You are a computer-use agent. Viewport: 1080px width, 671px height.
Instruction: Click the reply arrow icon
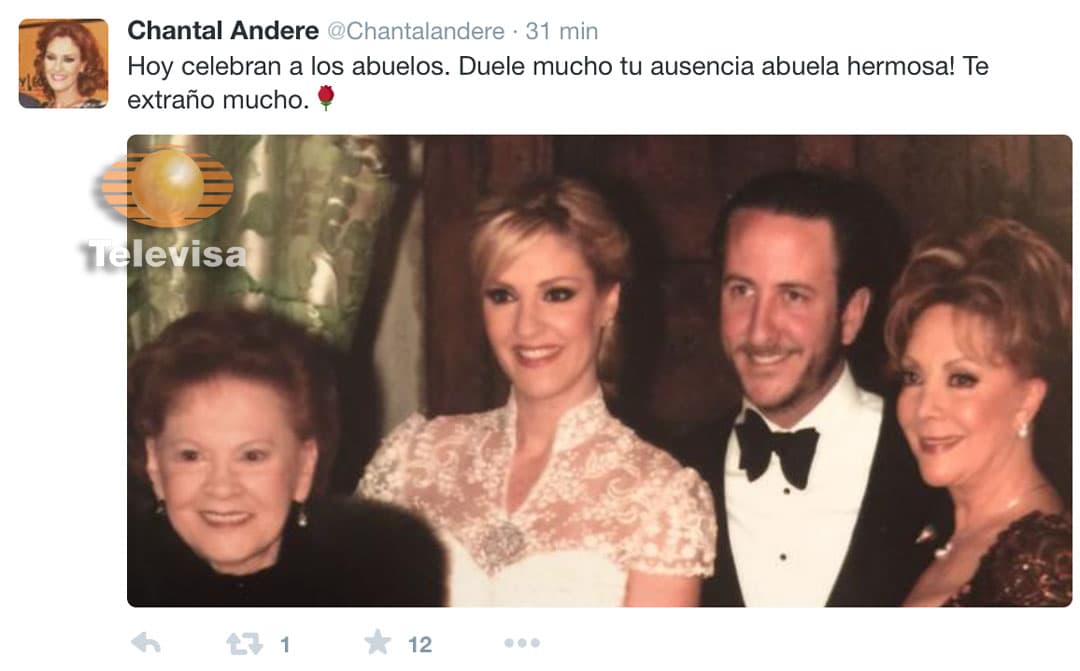tap(145, 643)
